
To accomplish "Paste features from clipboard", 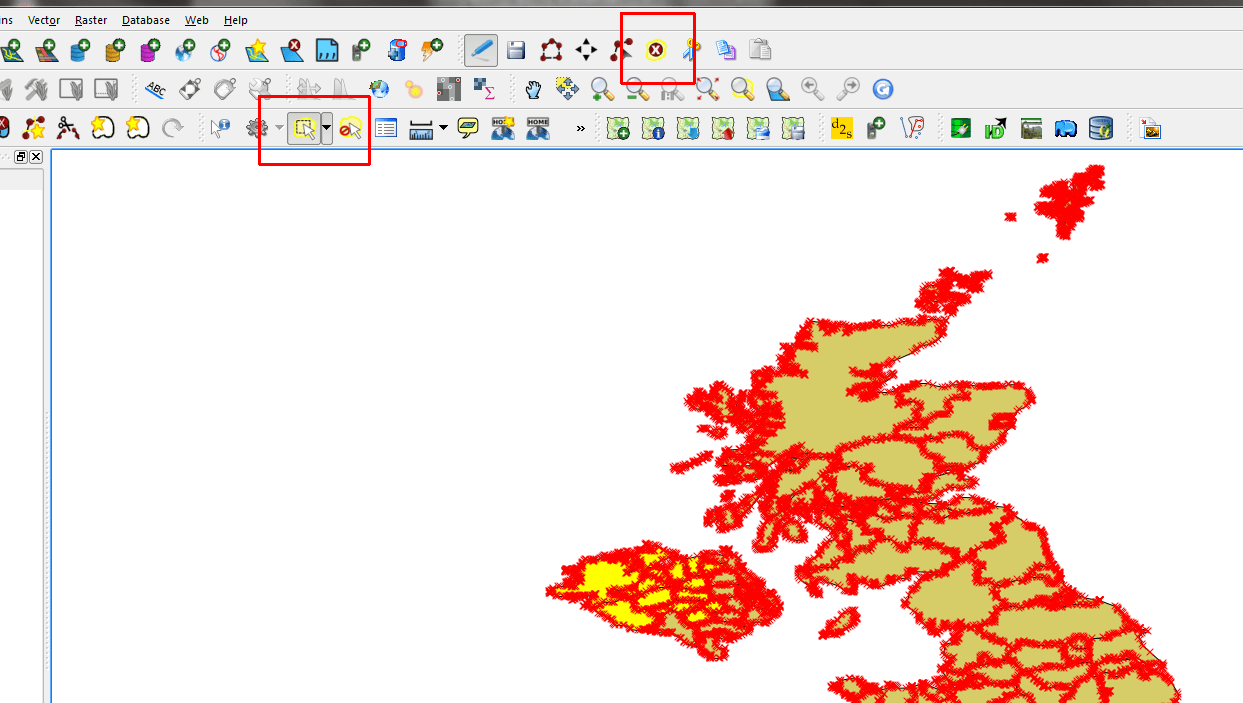I will [761, 49].
